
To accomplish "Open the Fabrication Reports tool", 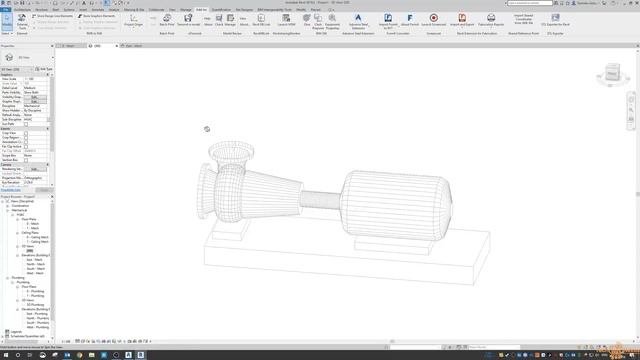I will point(491,20).
